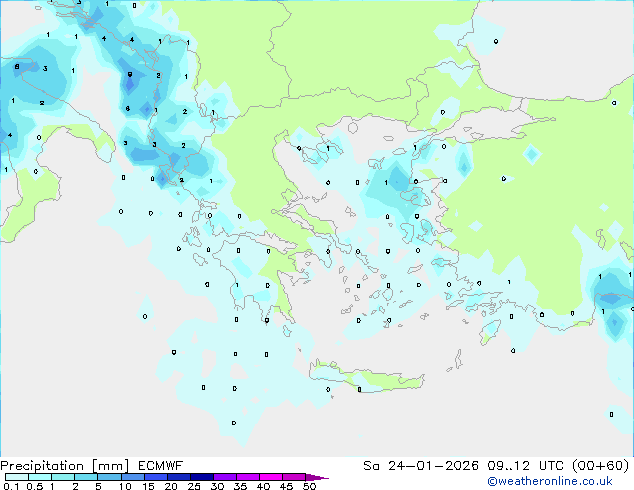Click the '50' legend scale label

pyautogui.click(x=309, y=486)
